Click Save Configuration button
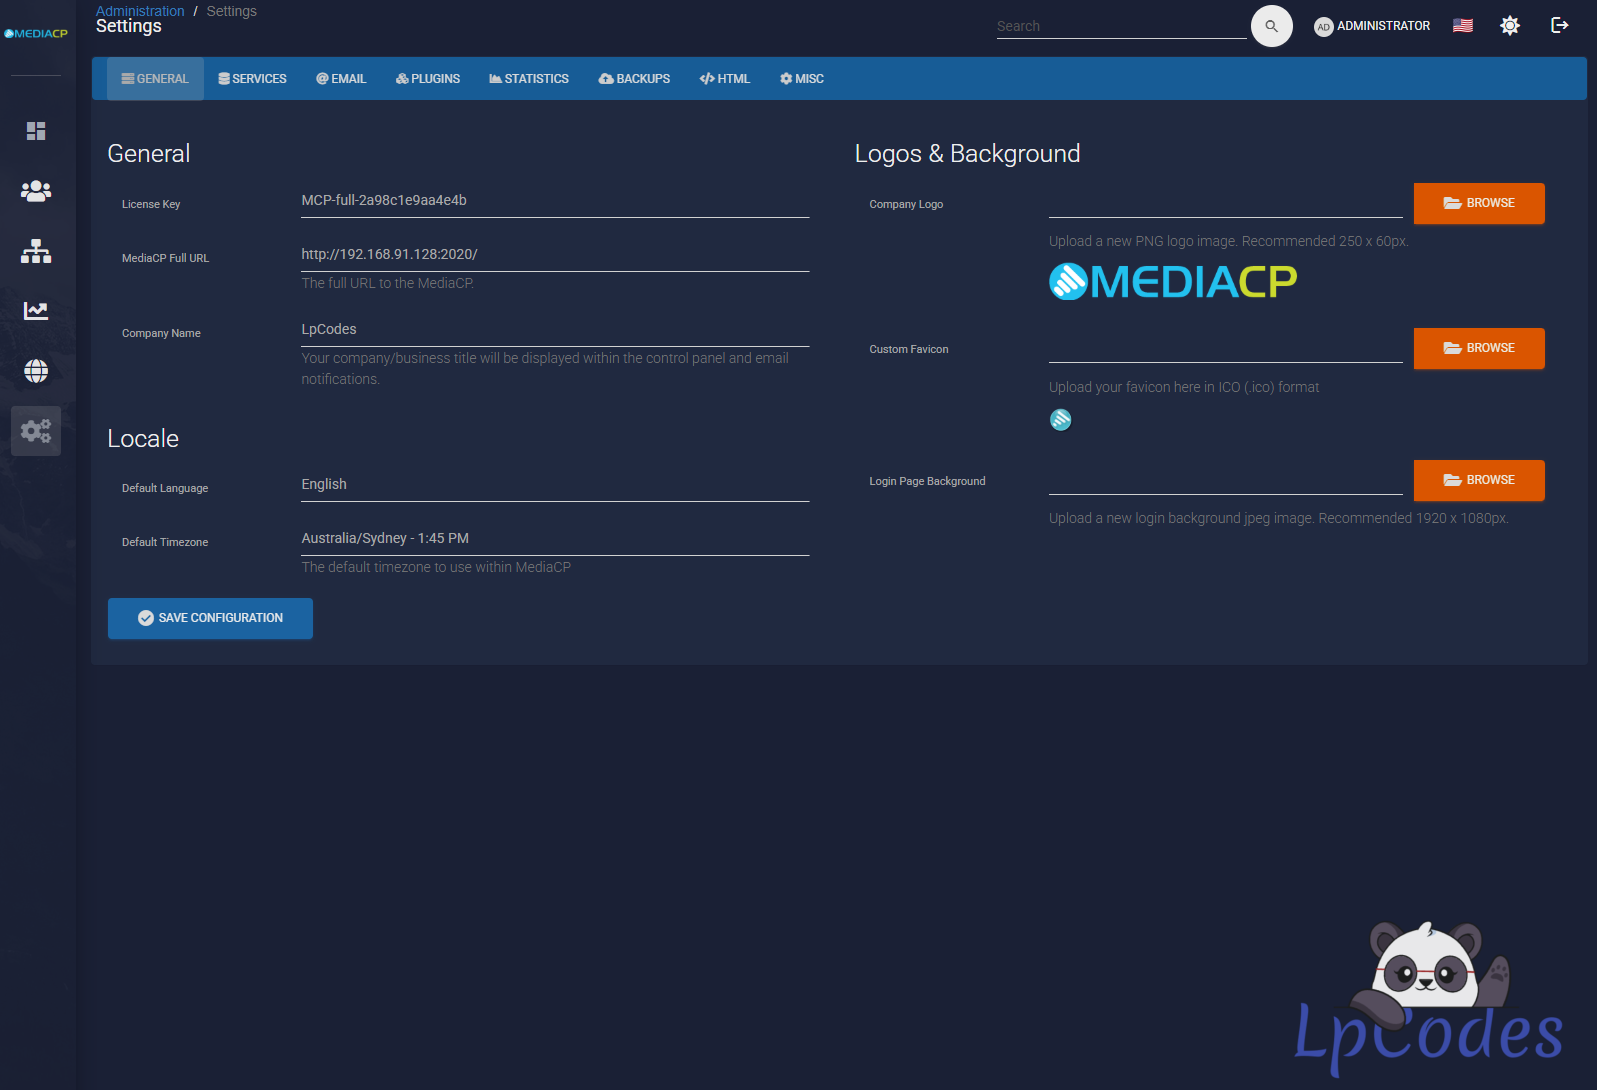Screen dimensions: 1597x1090 [210, 618]
